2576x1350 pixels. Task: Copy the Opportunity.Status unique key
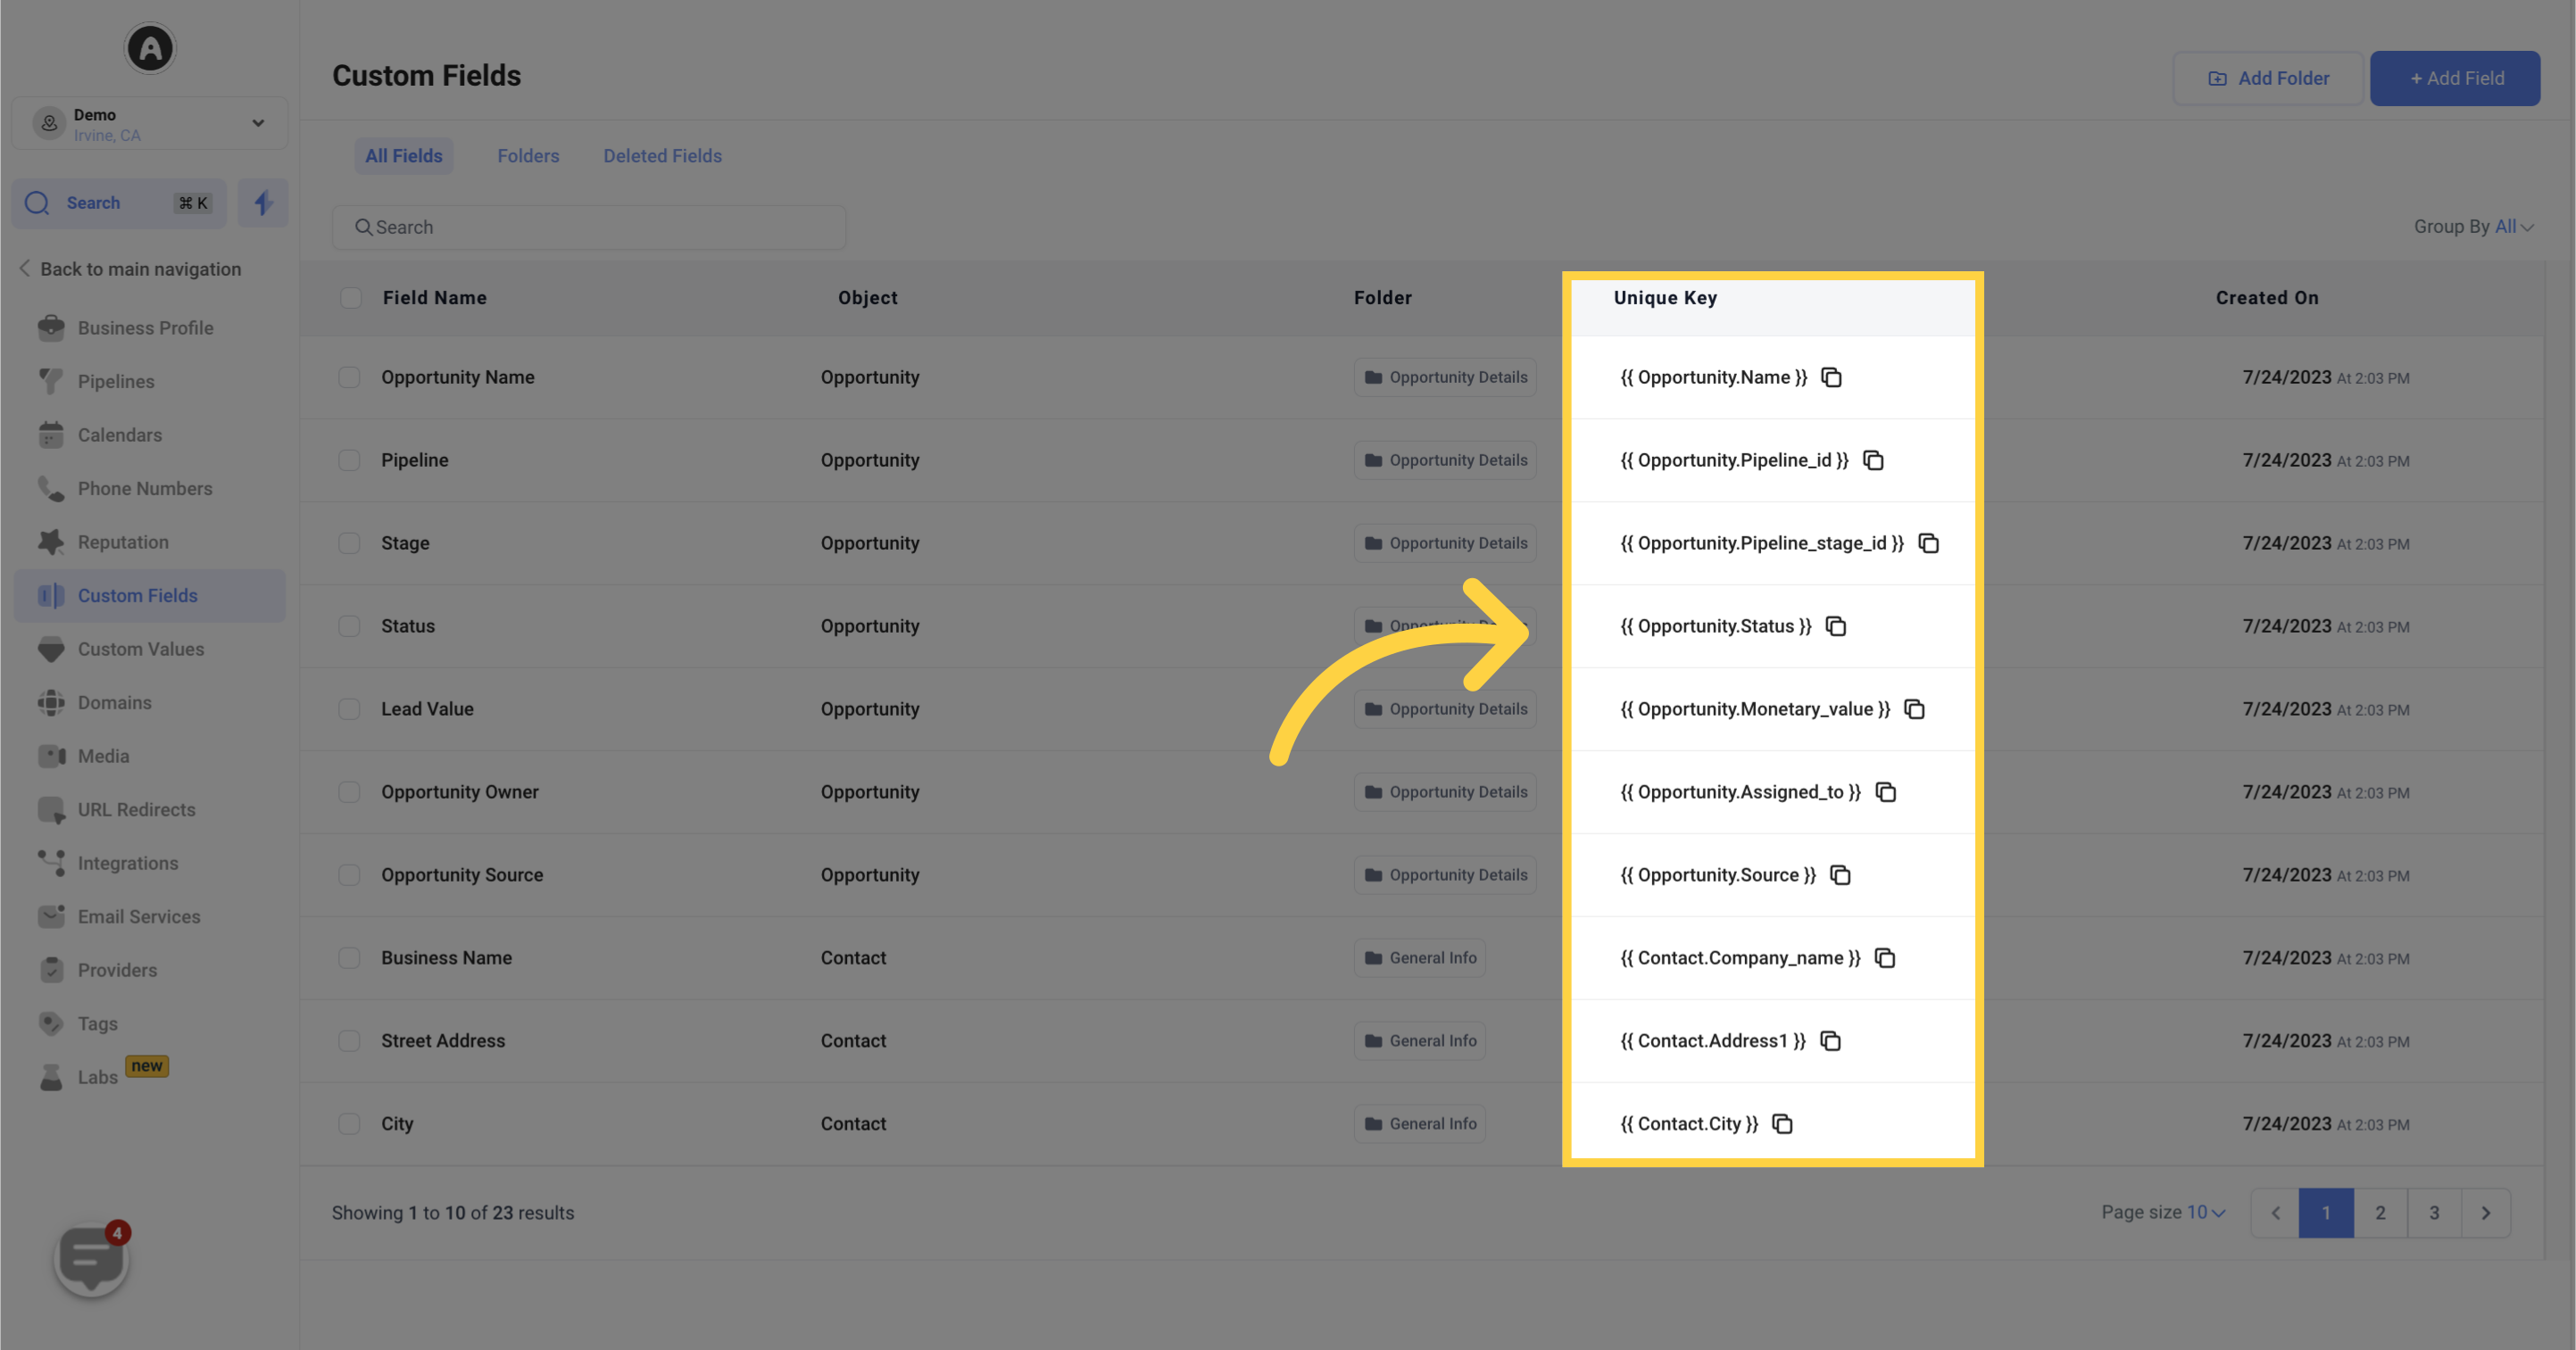pos(1836,626)
